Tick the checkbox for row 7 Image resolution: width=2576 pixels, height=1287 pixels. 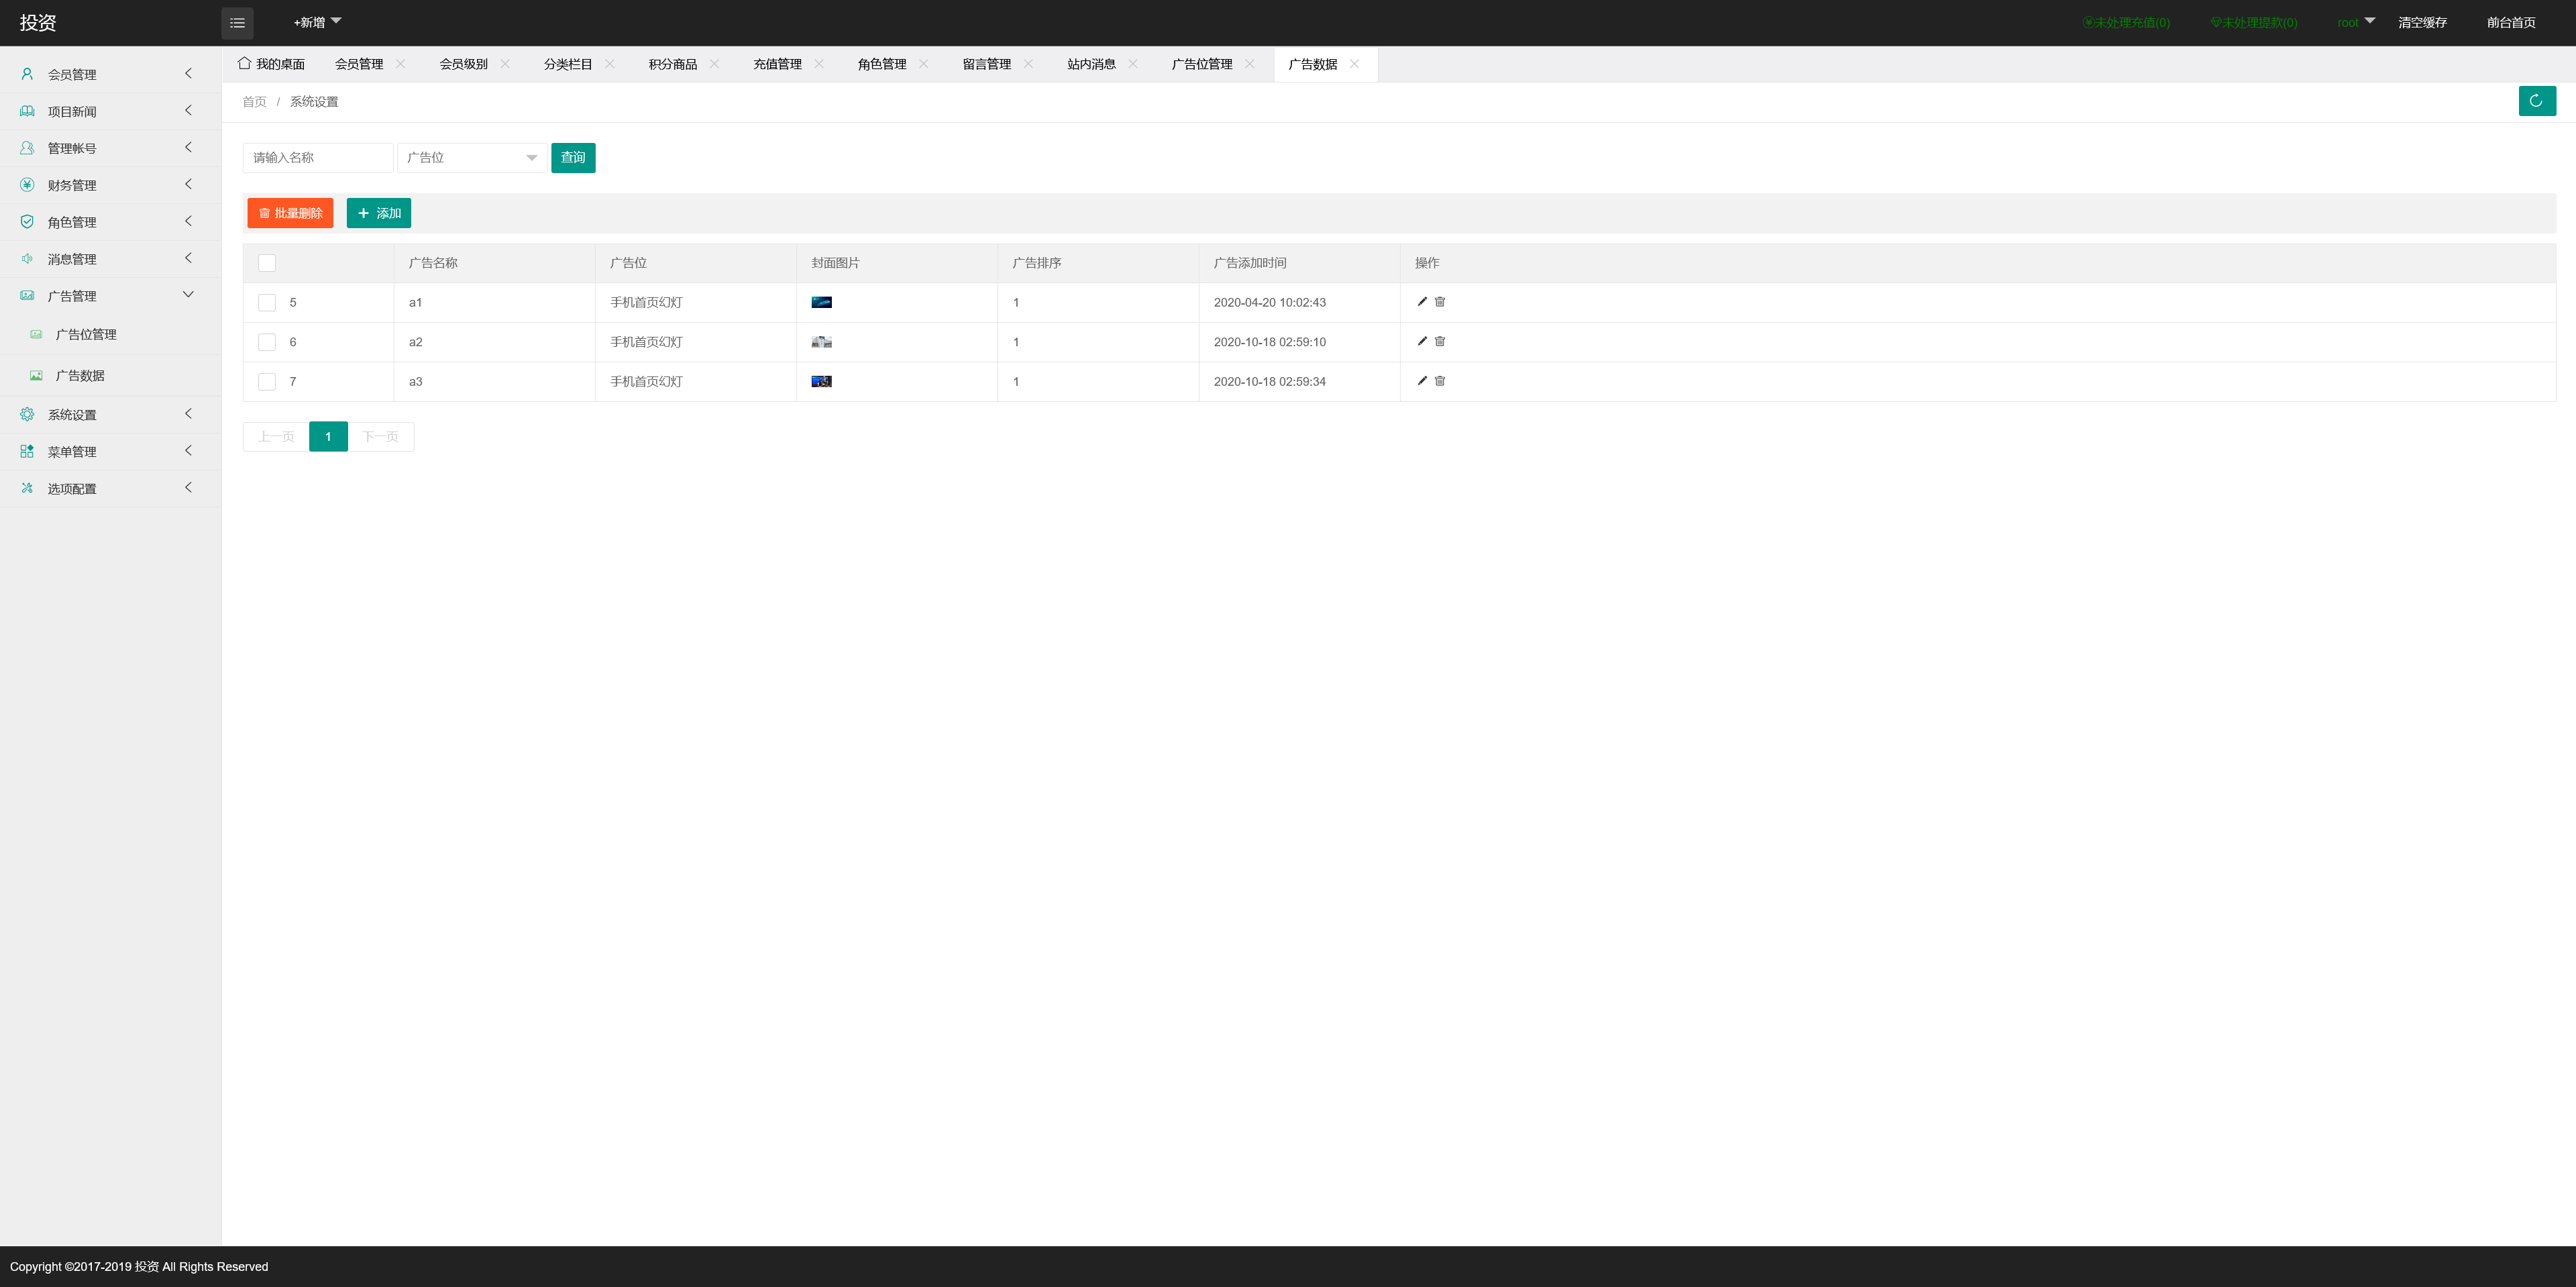pos(267,381)
